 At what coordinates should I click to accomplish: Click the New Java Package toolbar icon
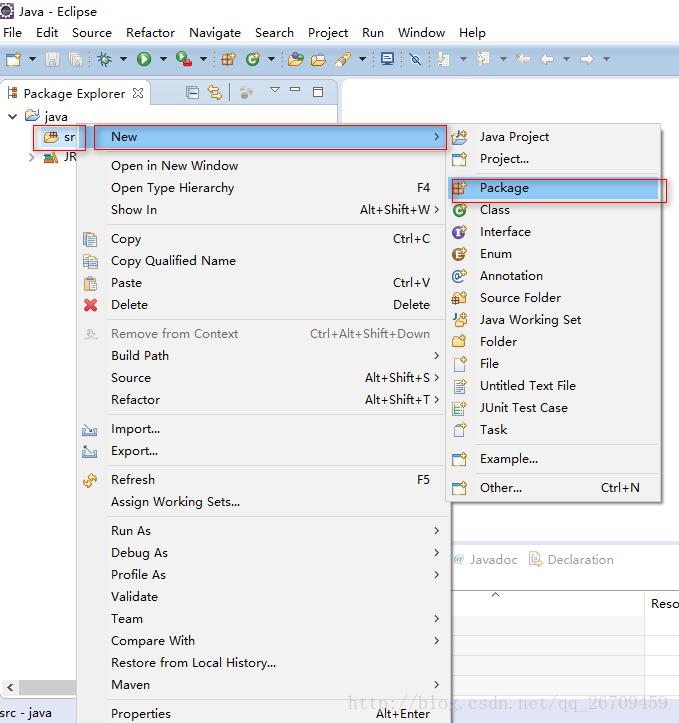[228, 59]
